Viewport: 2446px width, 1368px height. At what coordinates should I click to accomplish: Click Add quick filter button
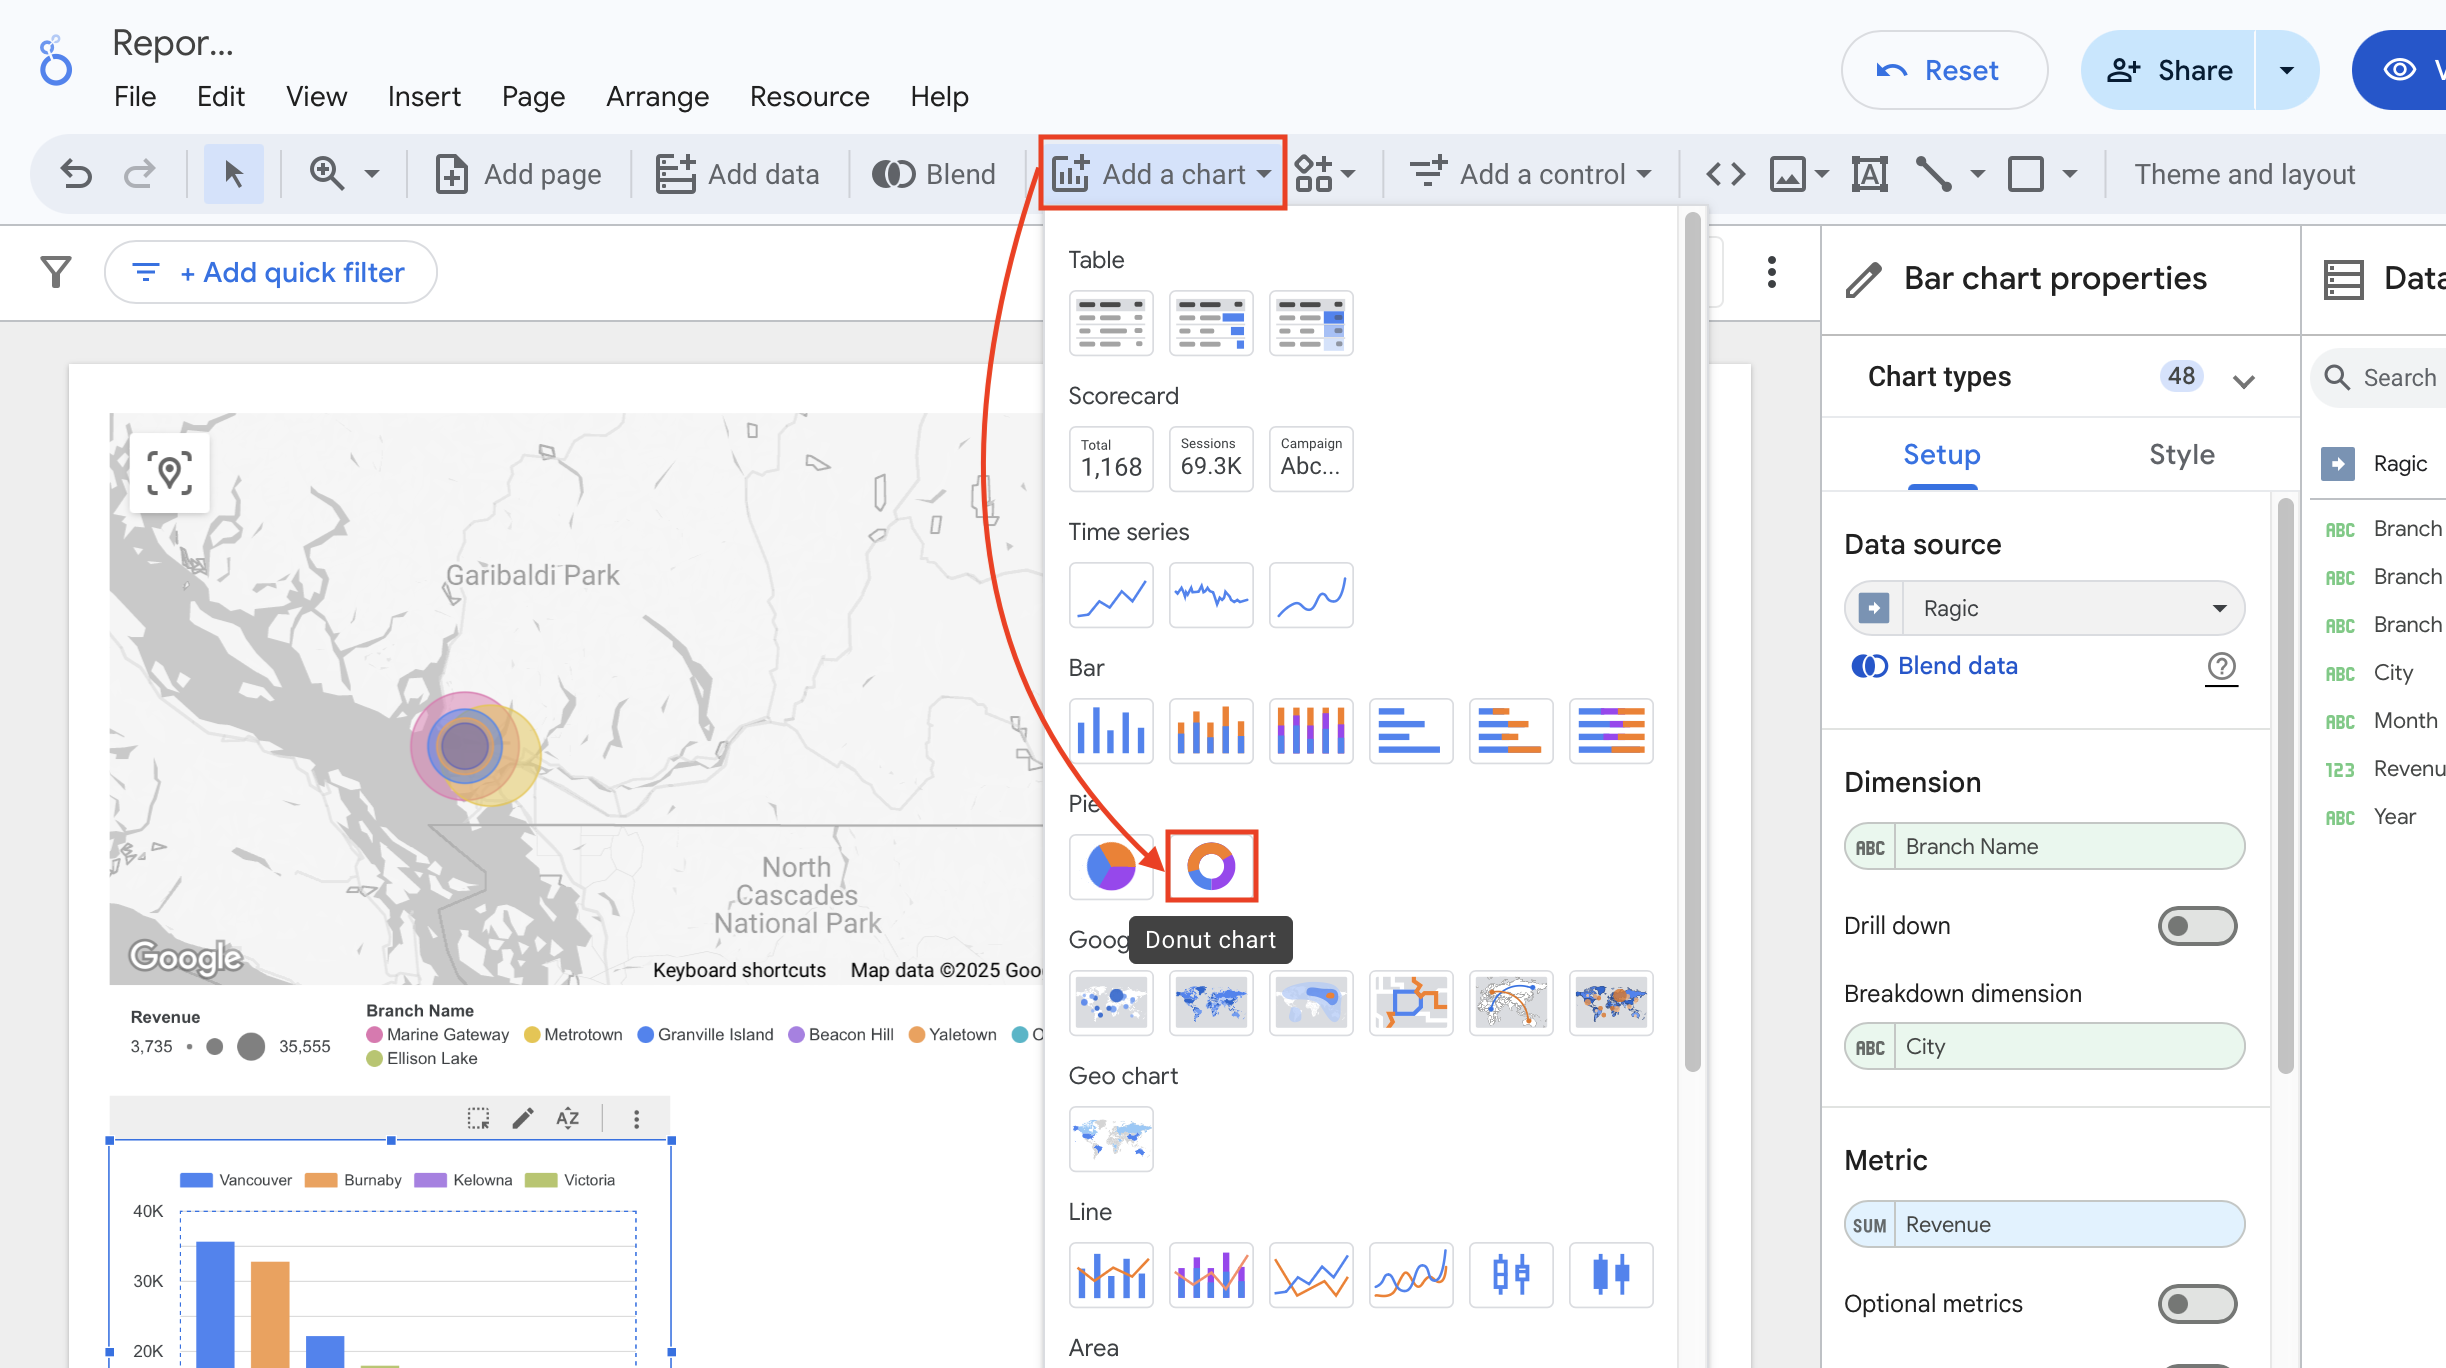pyautogui.click(x=271, y=272)
